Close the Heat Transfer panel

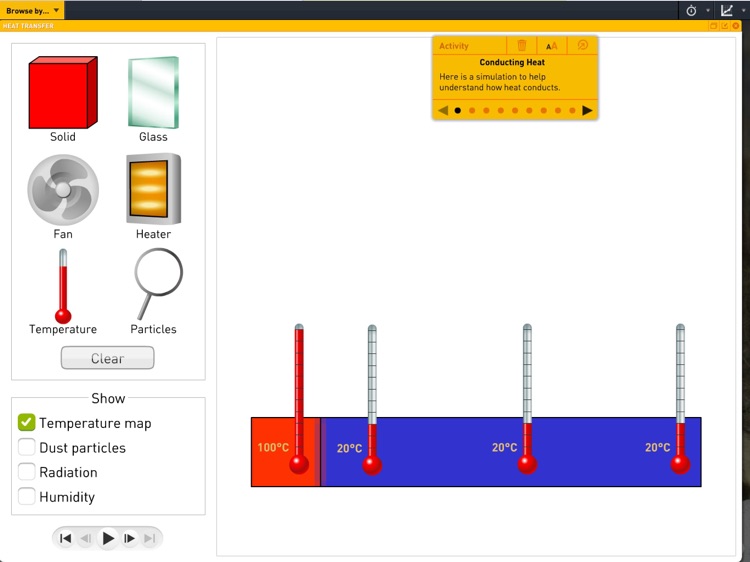(736, 26)
